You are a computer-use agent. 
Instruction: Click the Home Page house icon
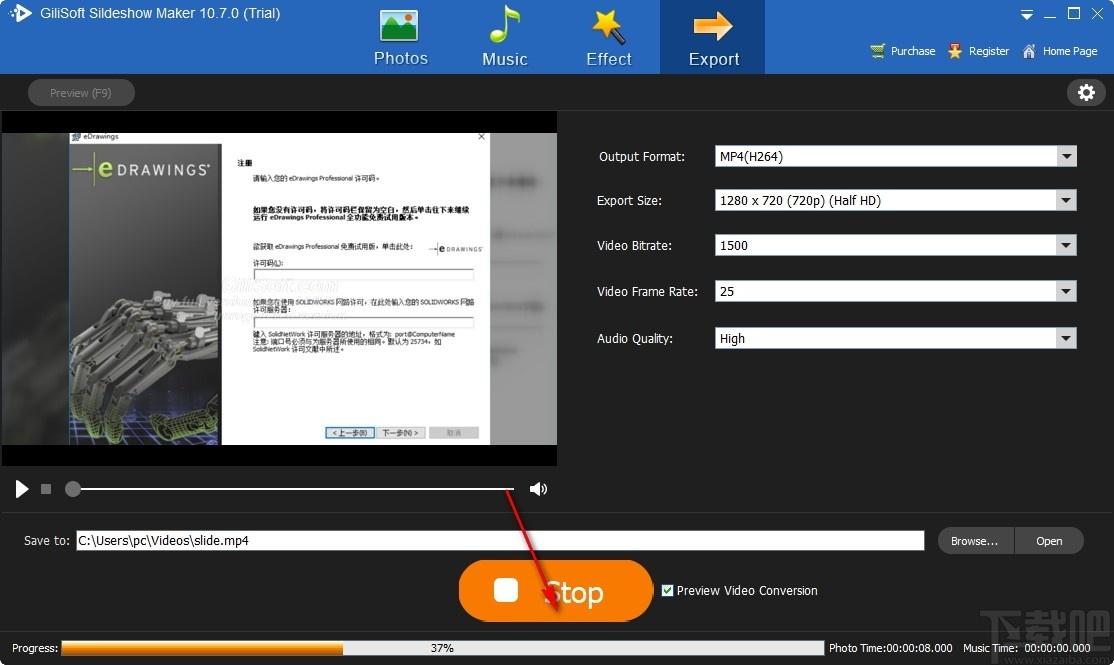click(x=1029, y=51)
